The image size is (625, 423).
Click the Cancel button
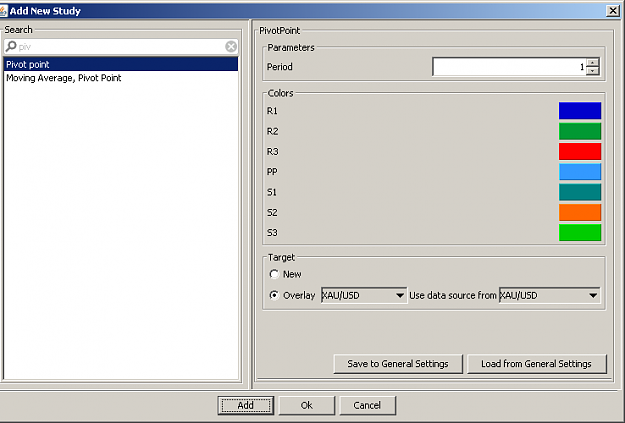[x=367, y=405]
